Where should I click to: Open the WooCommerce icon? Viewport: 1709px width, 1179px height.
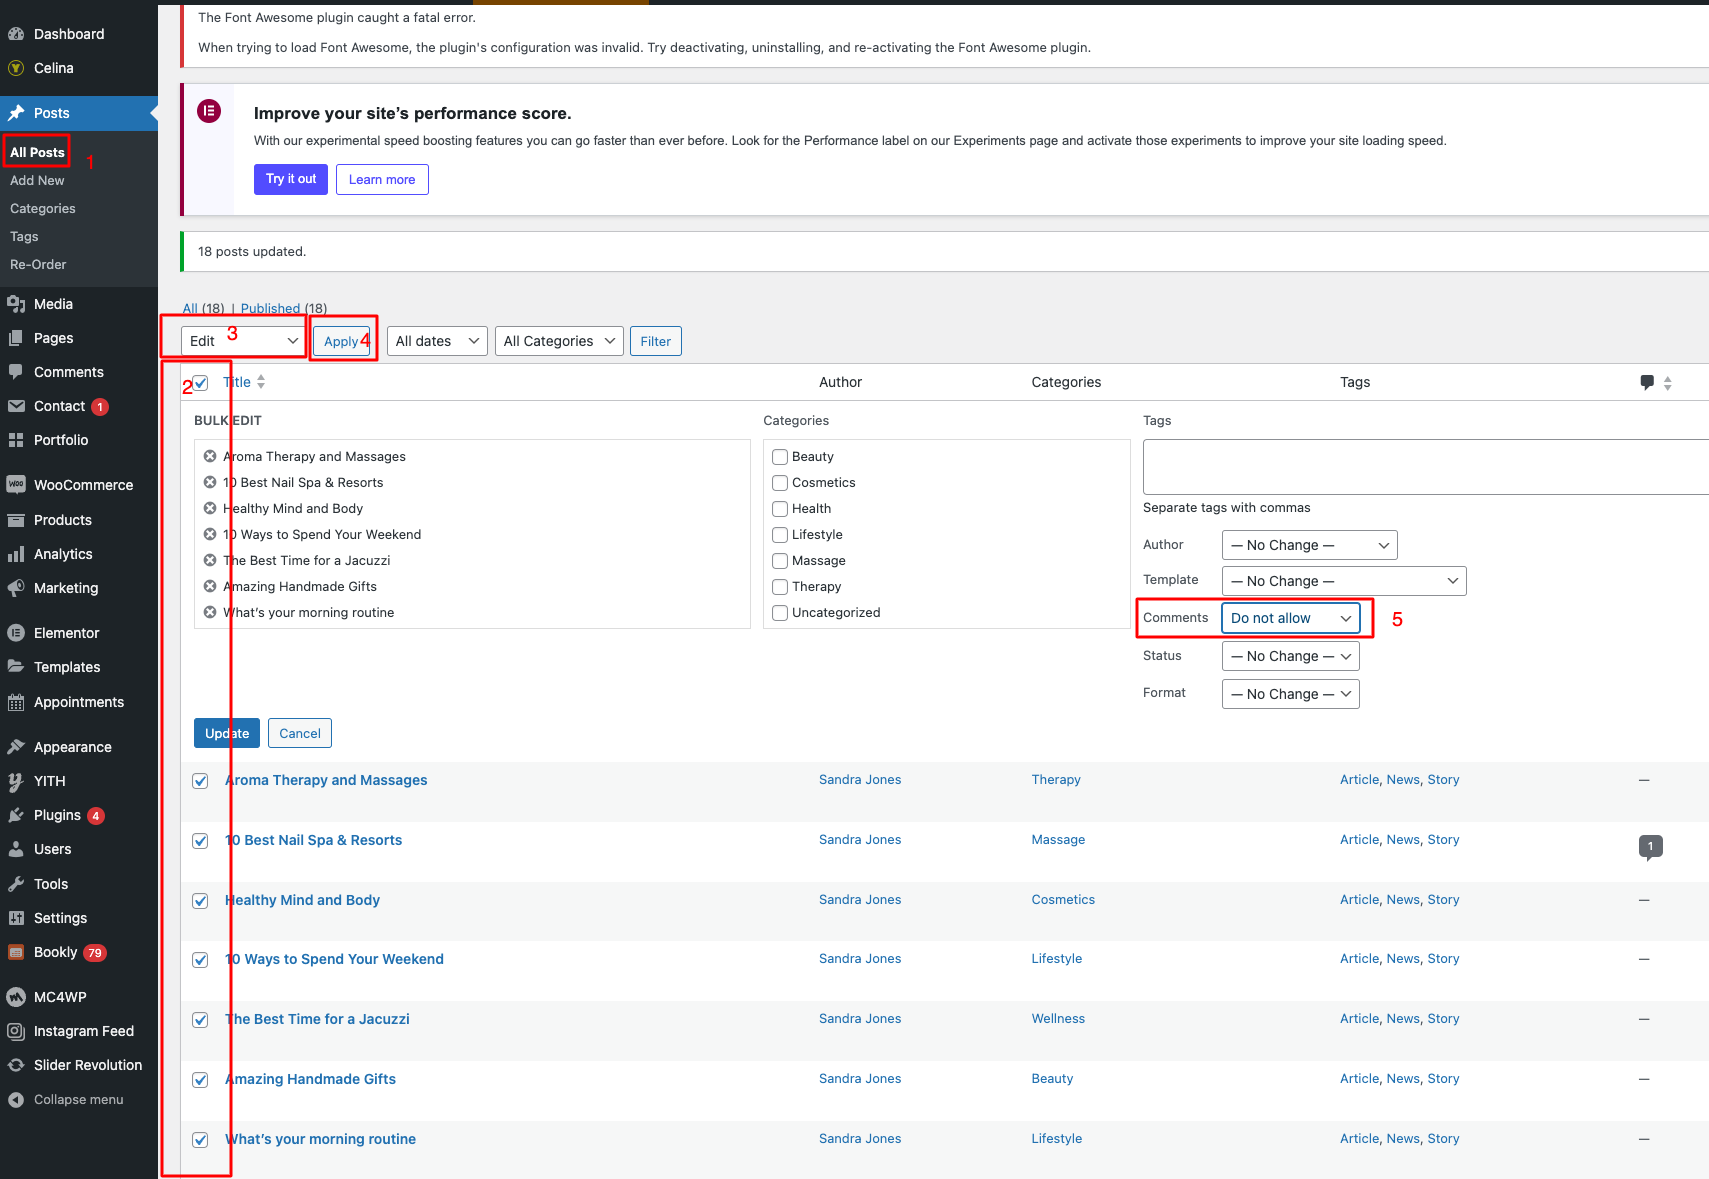[16, 485]
